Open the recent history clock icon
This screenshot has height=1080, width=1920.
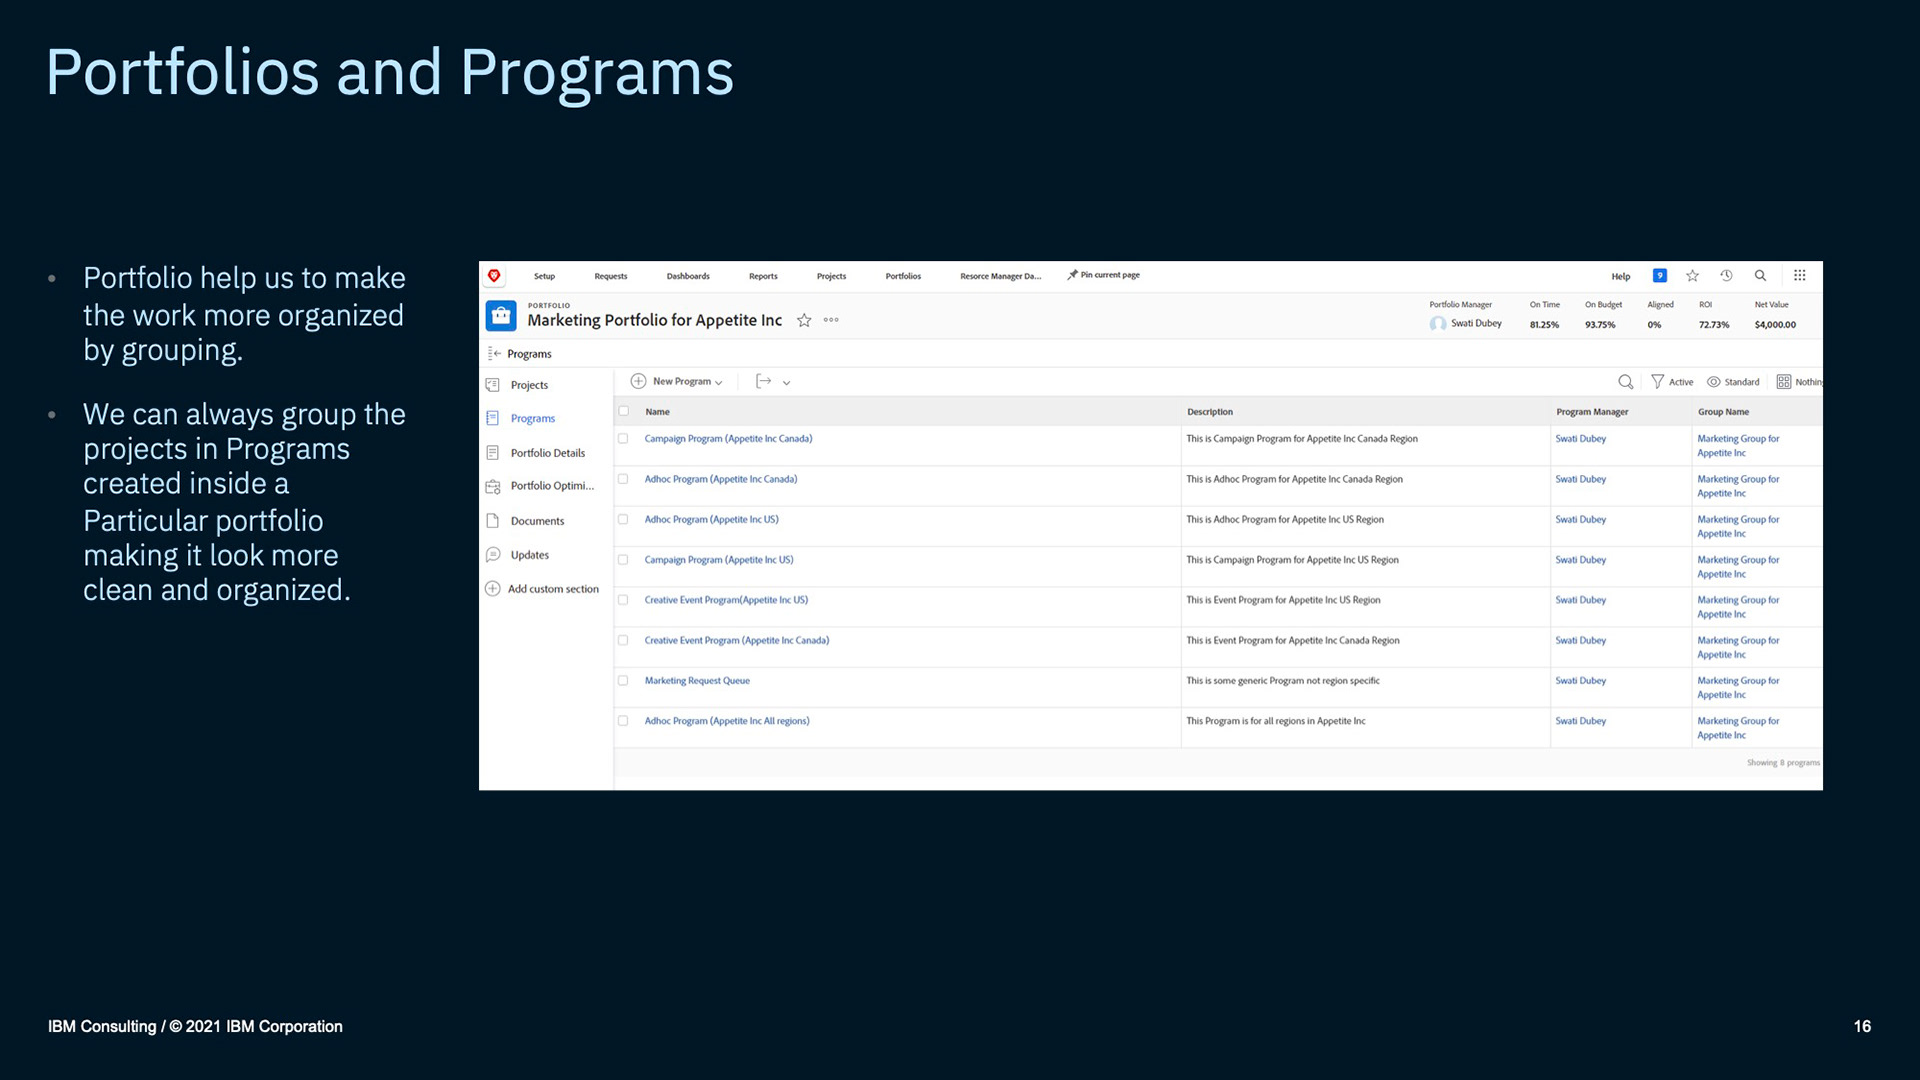(1726, 276)
